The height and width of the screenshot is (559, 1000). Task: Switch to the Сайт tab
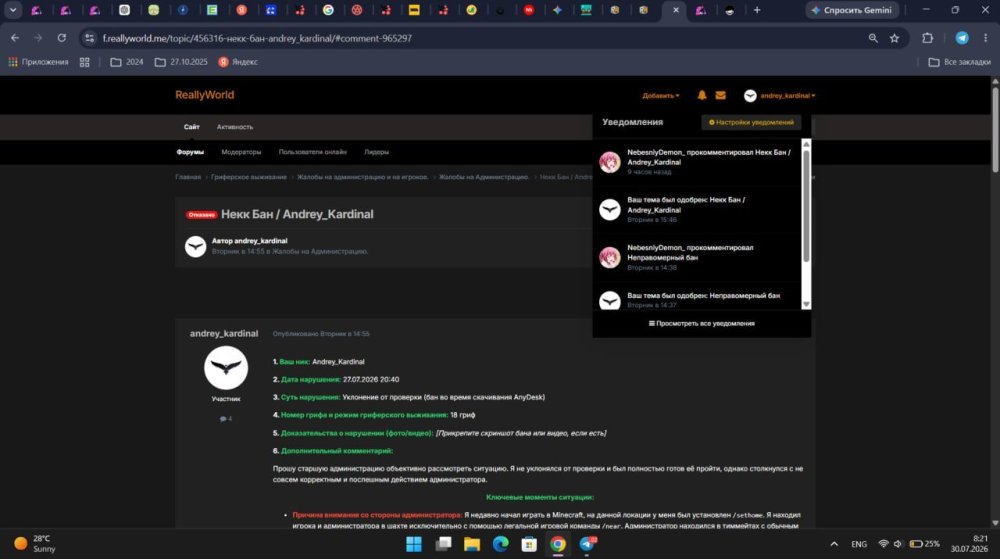click(191, 127)
